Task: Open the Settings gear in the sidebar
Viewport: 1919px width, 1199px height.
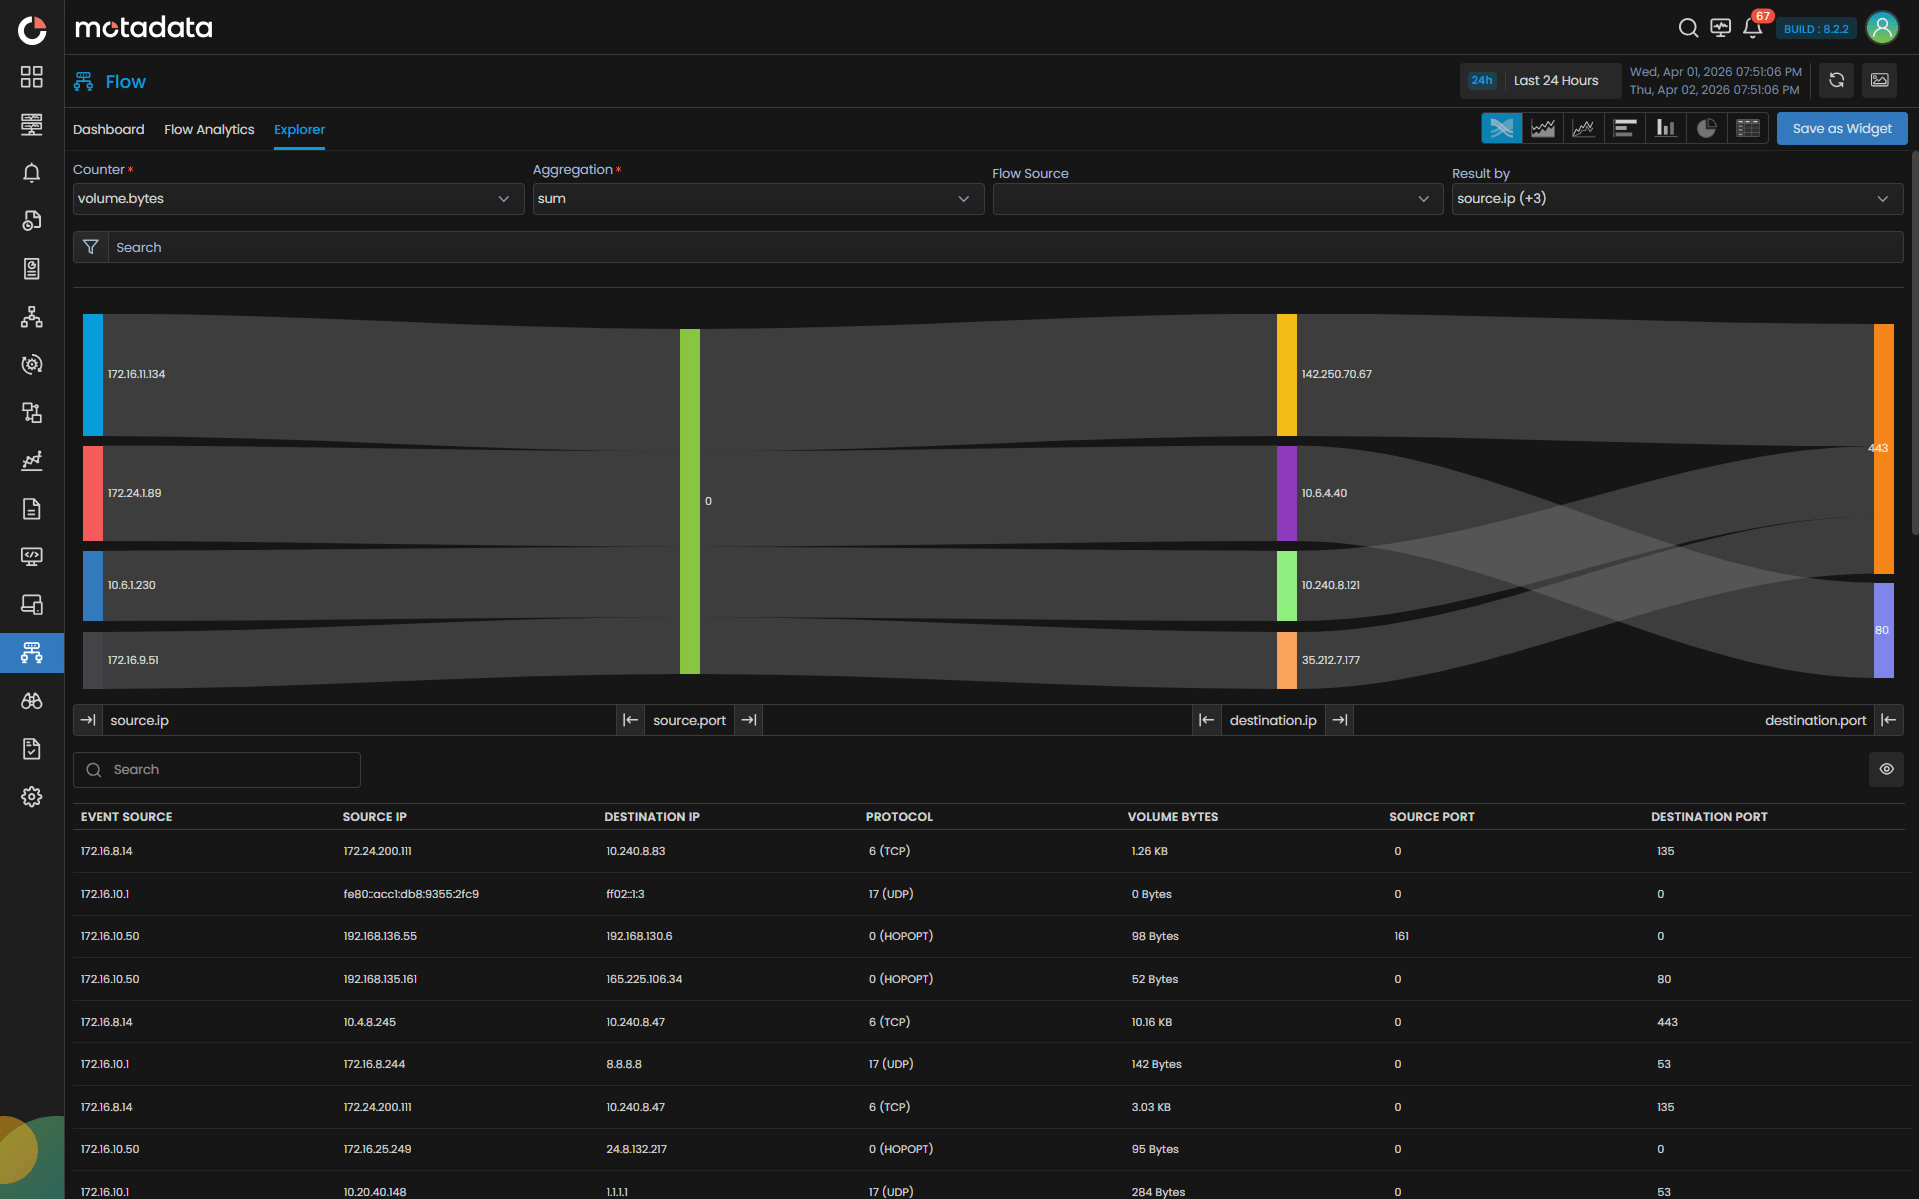Action: (31, 797)
